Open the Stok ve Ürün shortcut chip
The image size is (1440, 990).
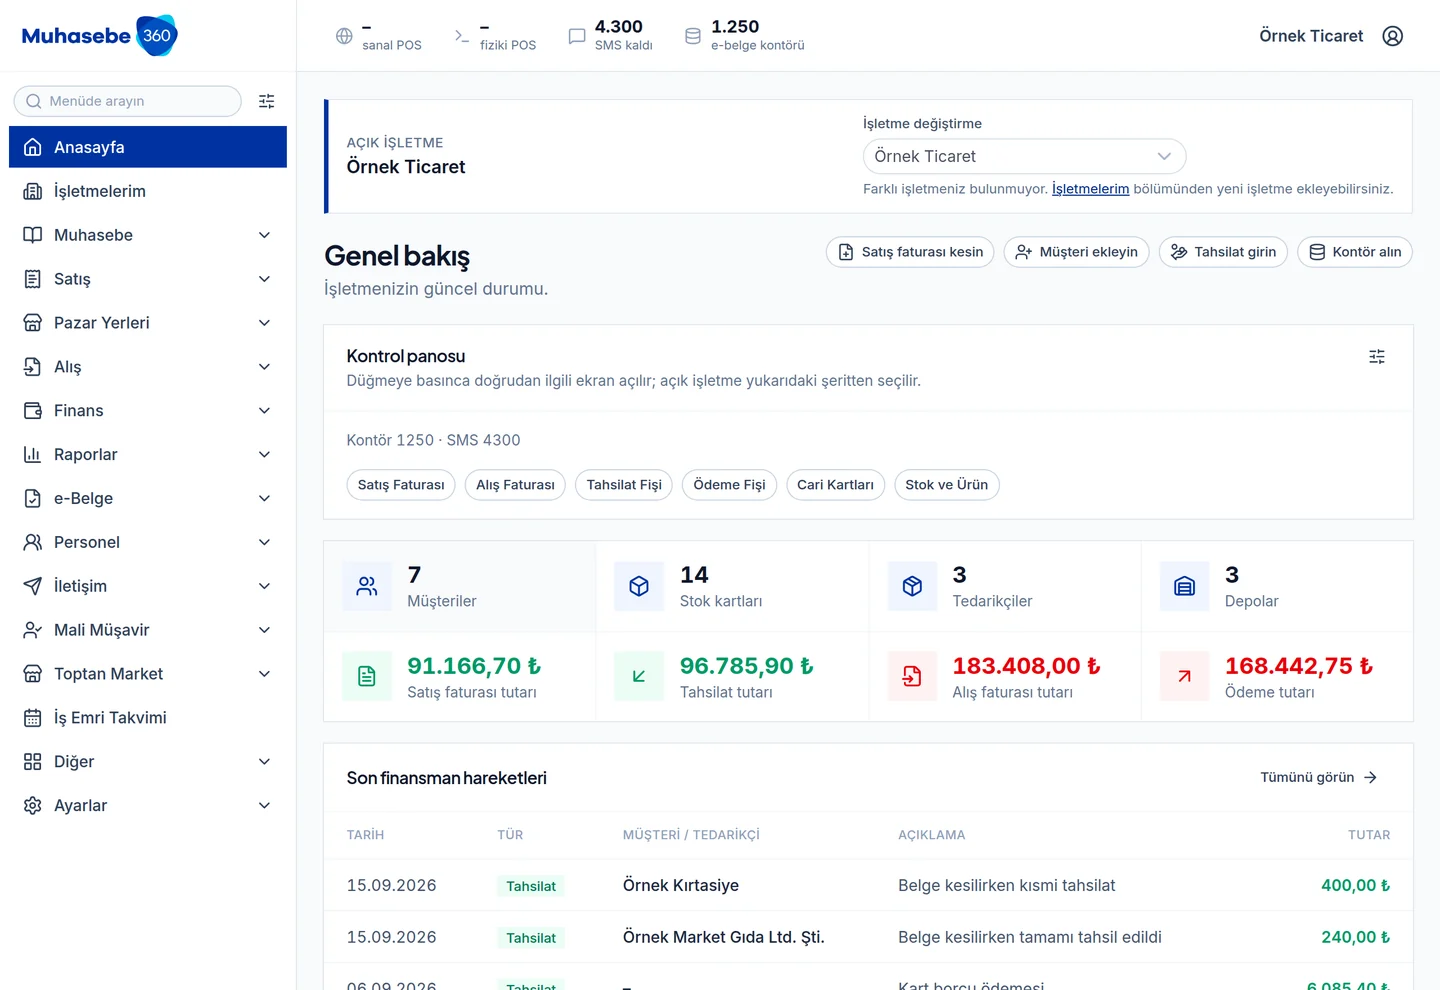[x=946, y=485]
